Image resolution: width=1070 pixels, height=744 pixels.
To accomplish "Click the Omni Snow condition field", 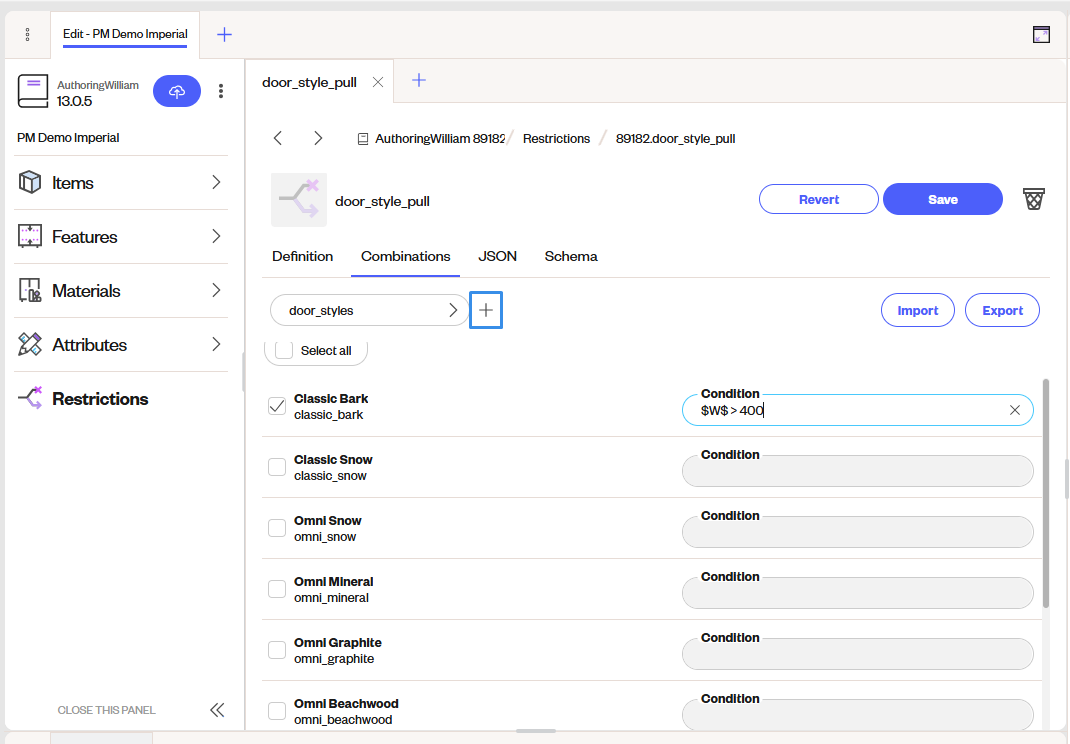I will tap(857, 532).
